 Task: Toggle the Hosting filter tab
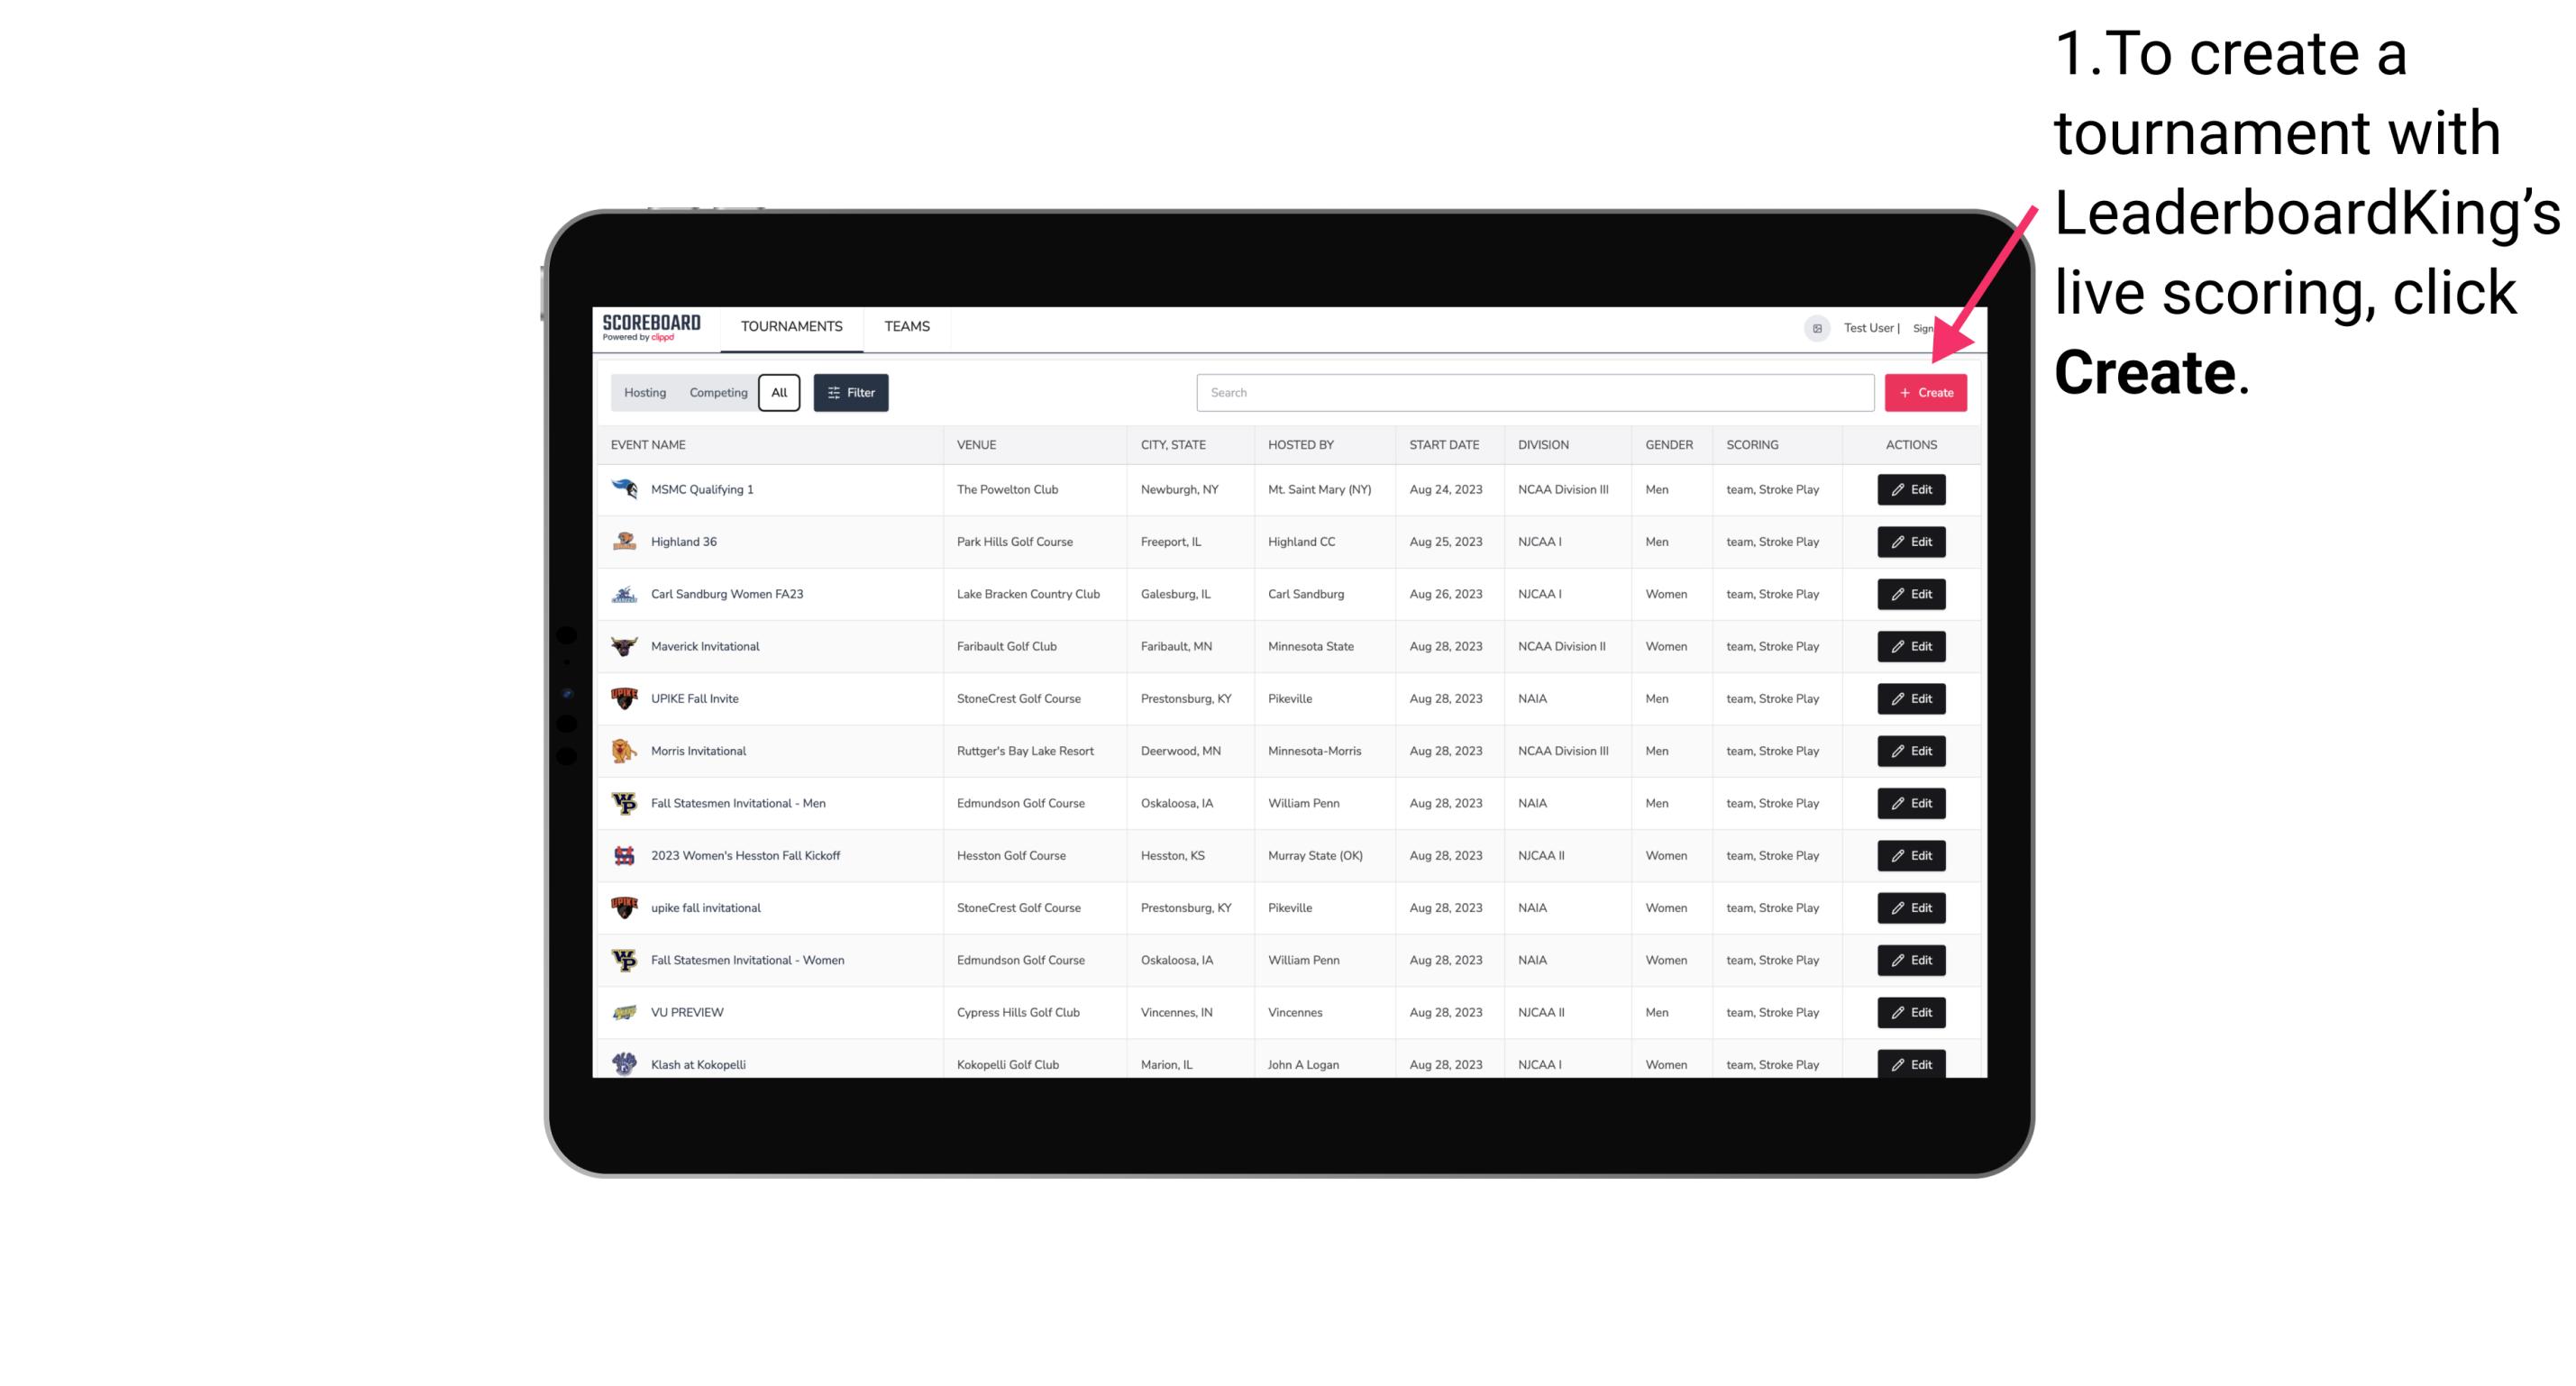click(x=645, y=393)
